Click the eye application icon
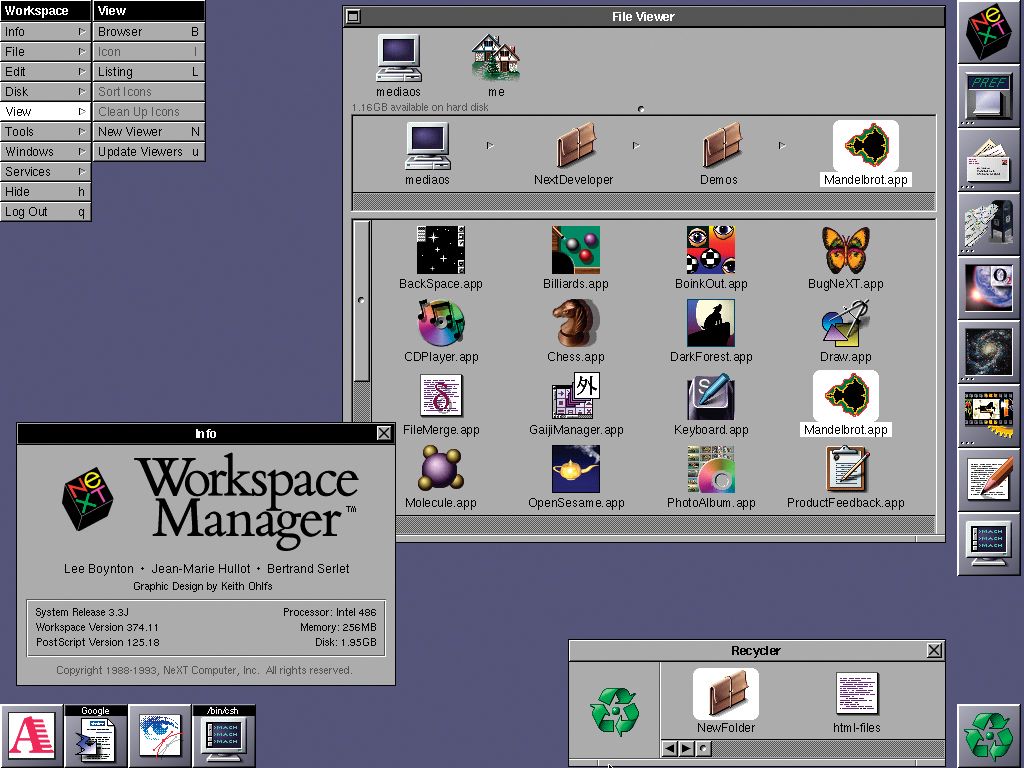 tap(159, 736)
